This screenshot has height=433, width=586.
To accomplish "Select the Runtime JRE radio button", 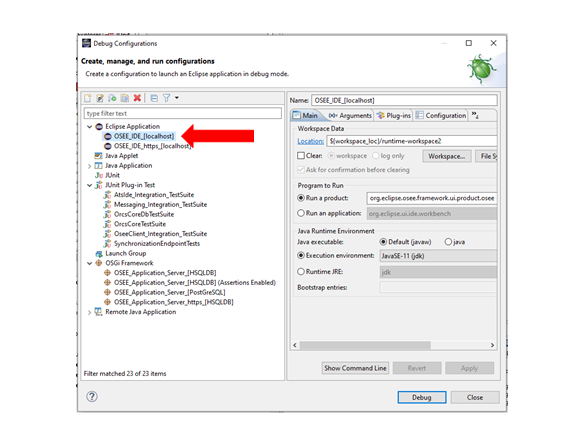I will tap(301, 272).
